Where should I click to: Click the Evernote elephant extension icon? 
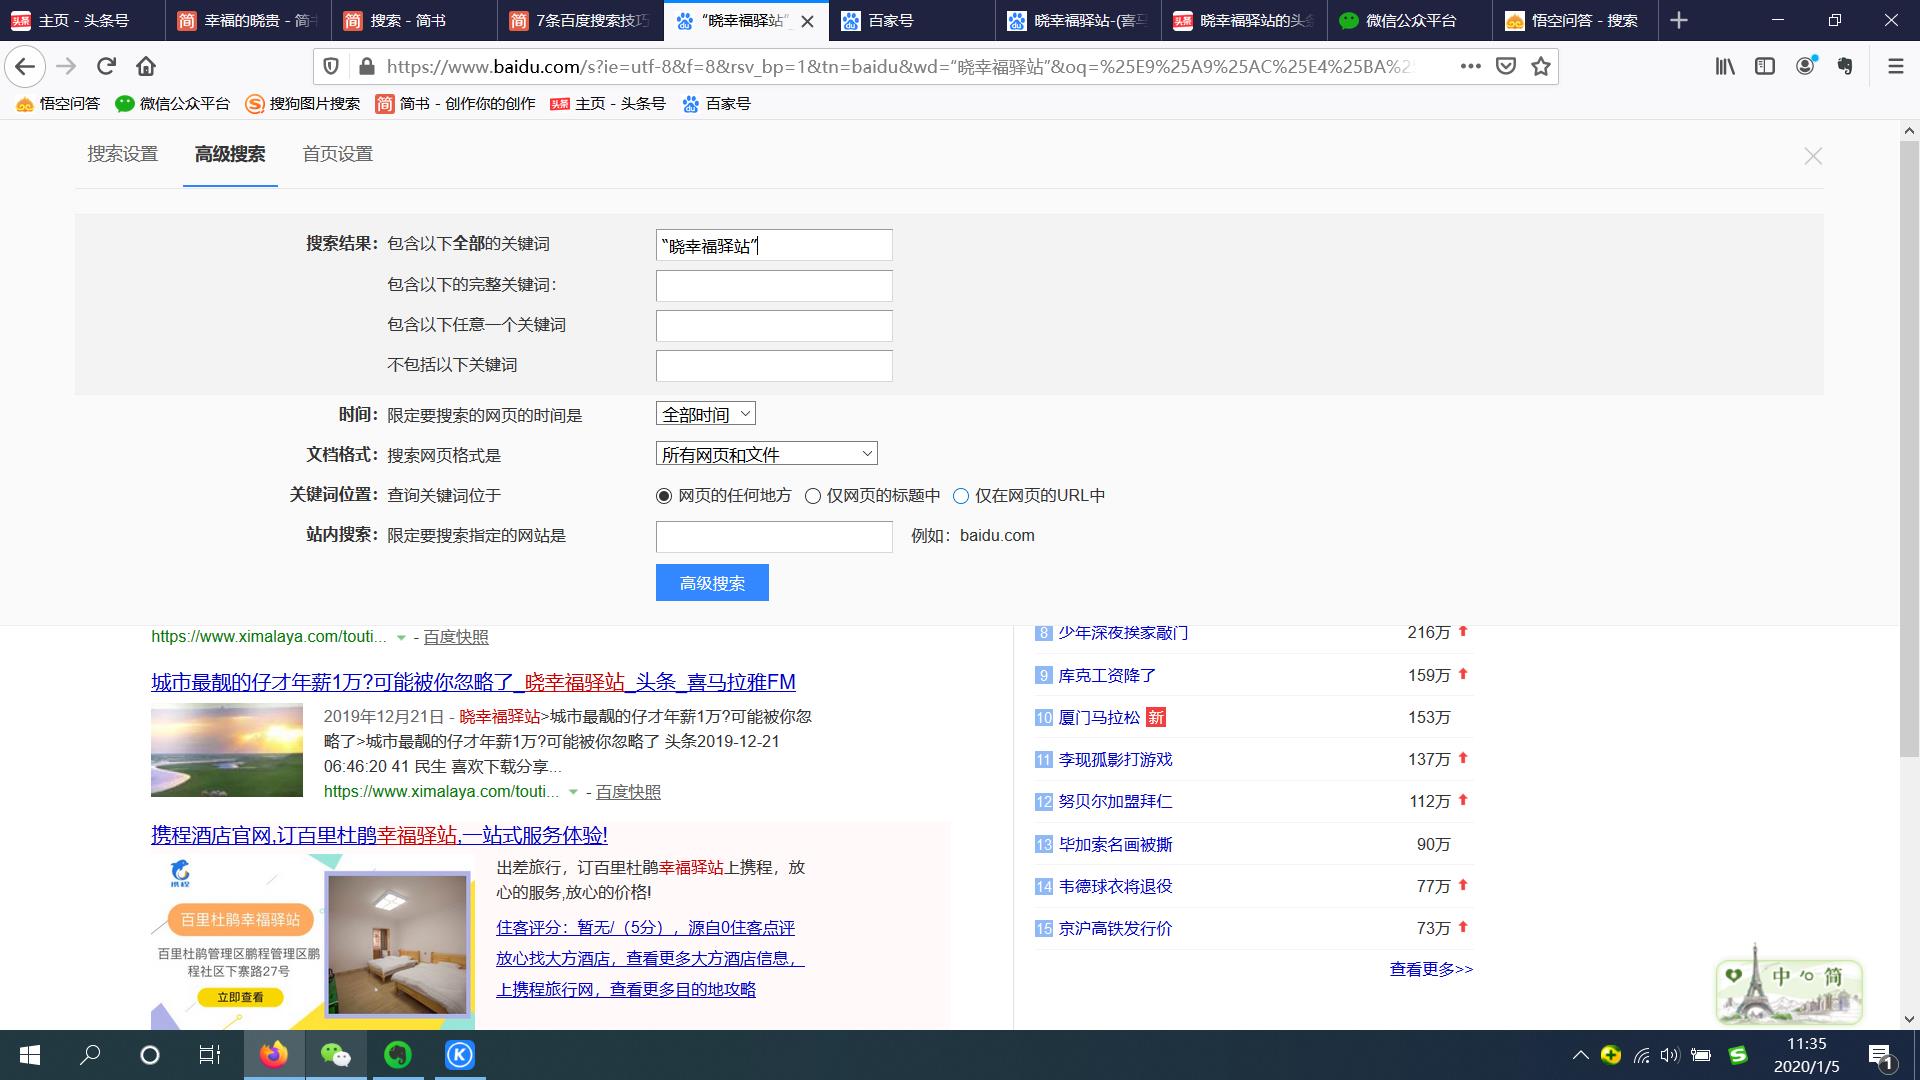(1845, 66)
